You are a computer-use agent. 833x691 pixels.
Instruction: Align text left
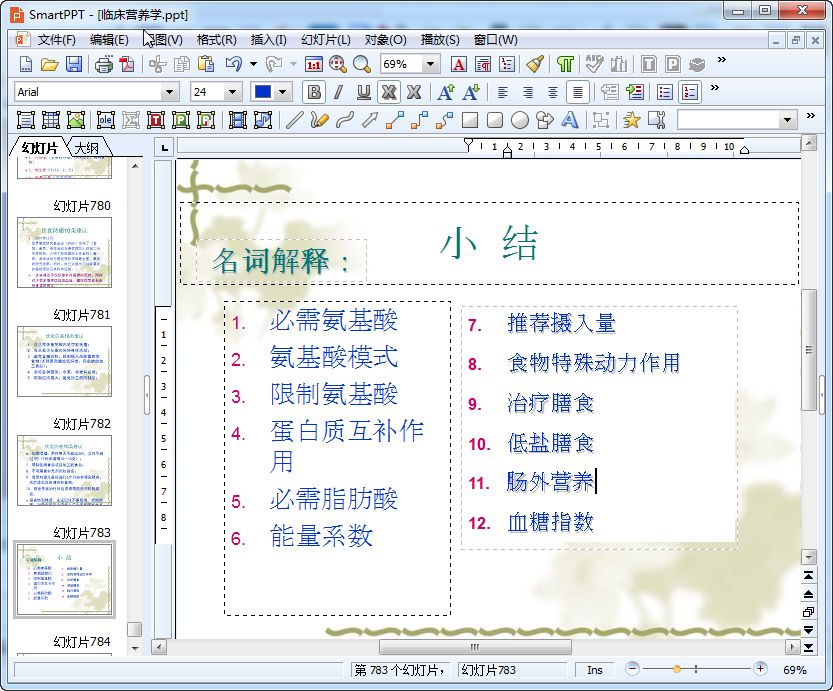(503, 92)
